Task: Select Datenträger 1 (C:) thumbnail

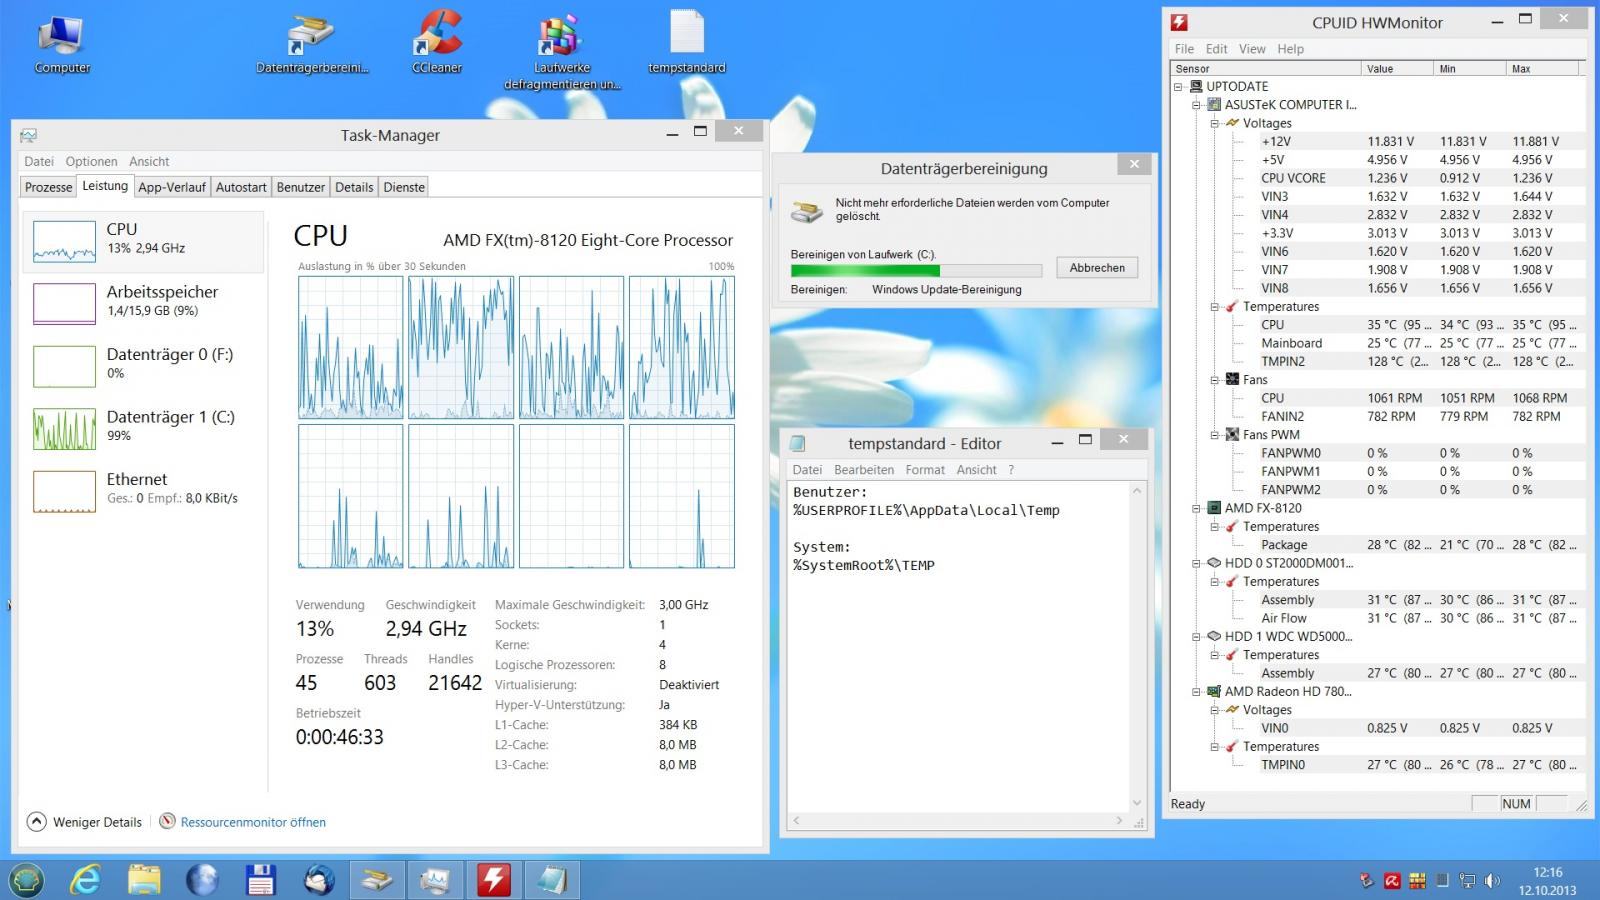Action: pos(64,429)
